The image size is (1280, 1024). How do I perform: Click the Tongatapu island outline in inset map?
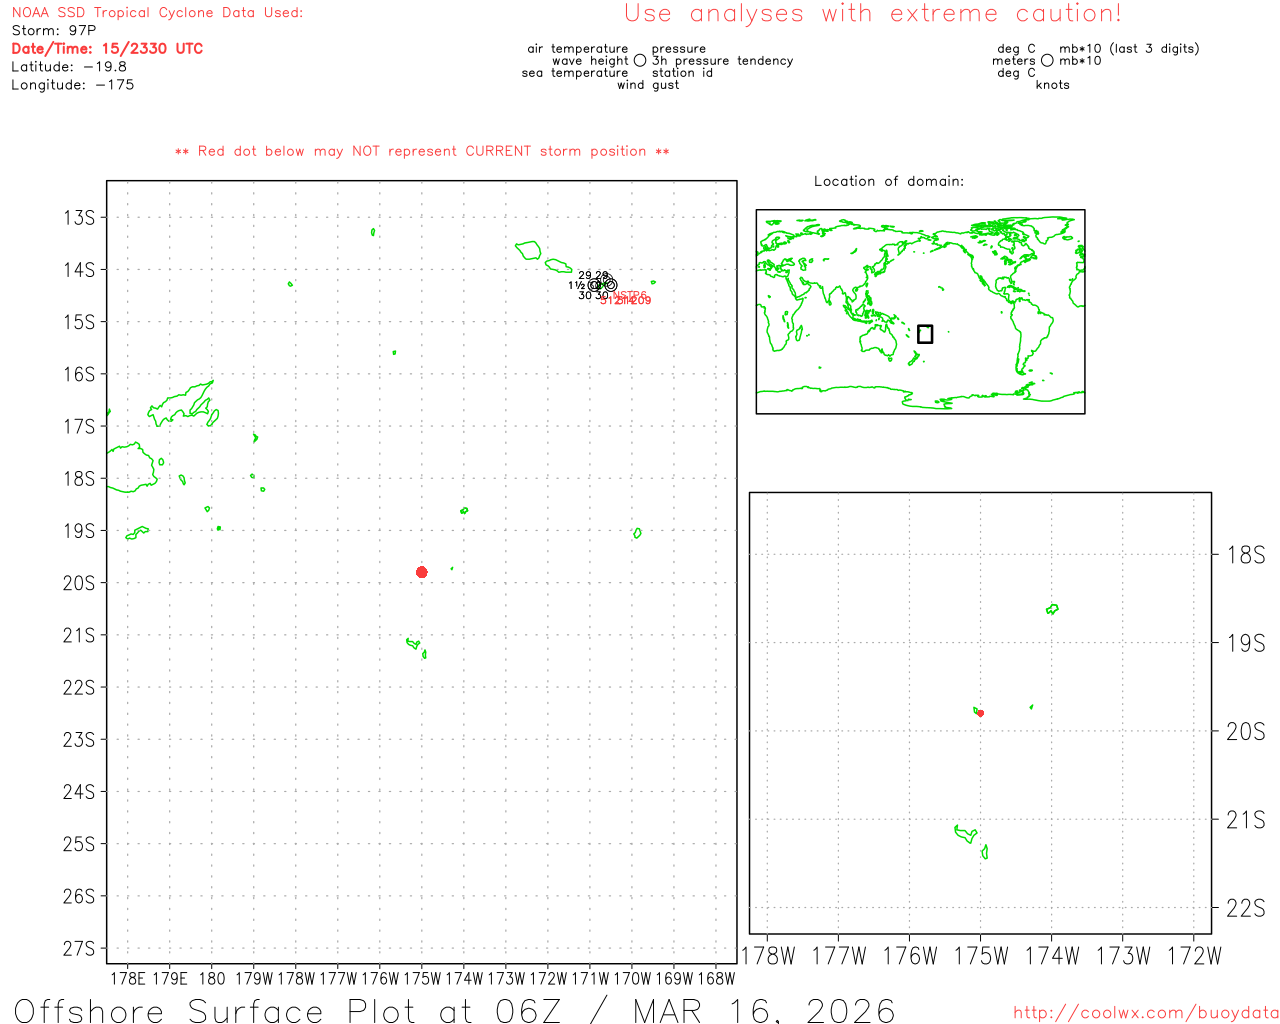point(966,834)
